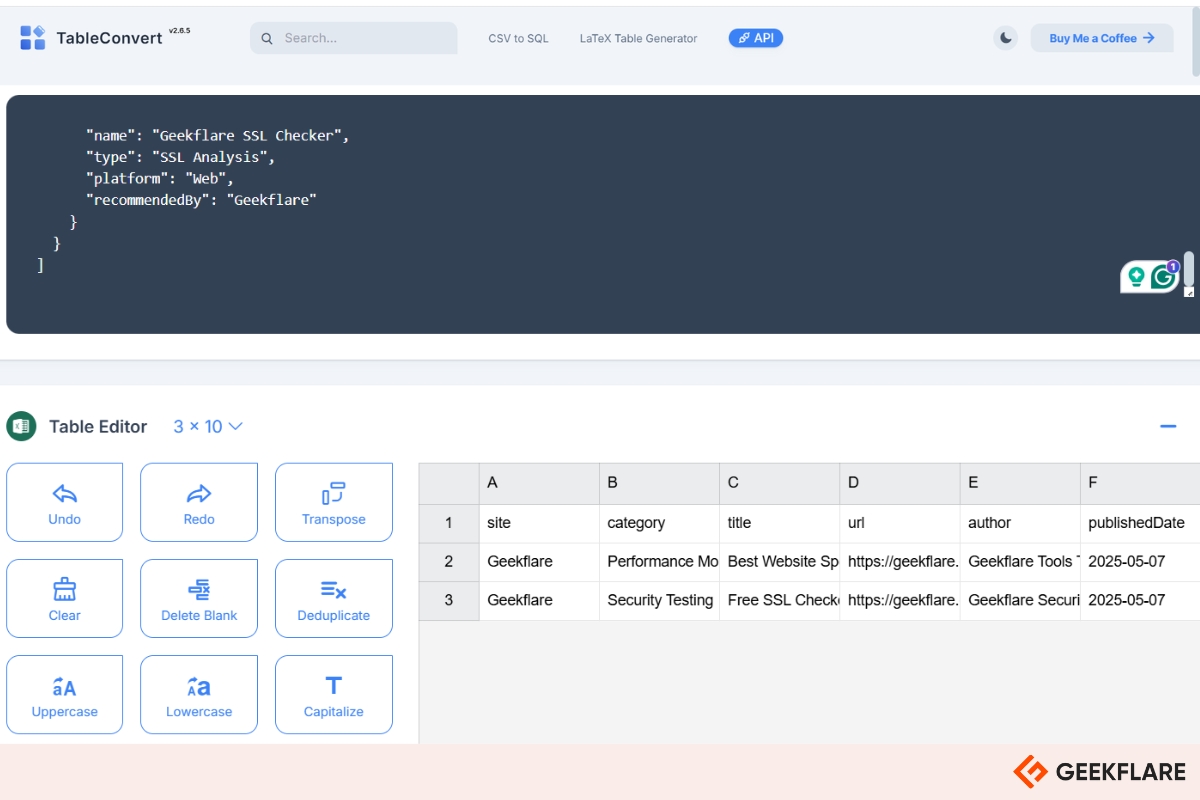The image size is (1200, 800).
Task: Open the API page button
Action: tap(756, 38)
